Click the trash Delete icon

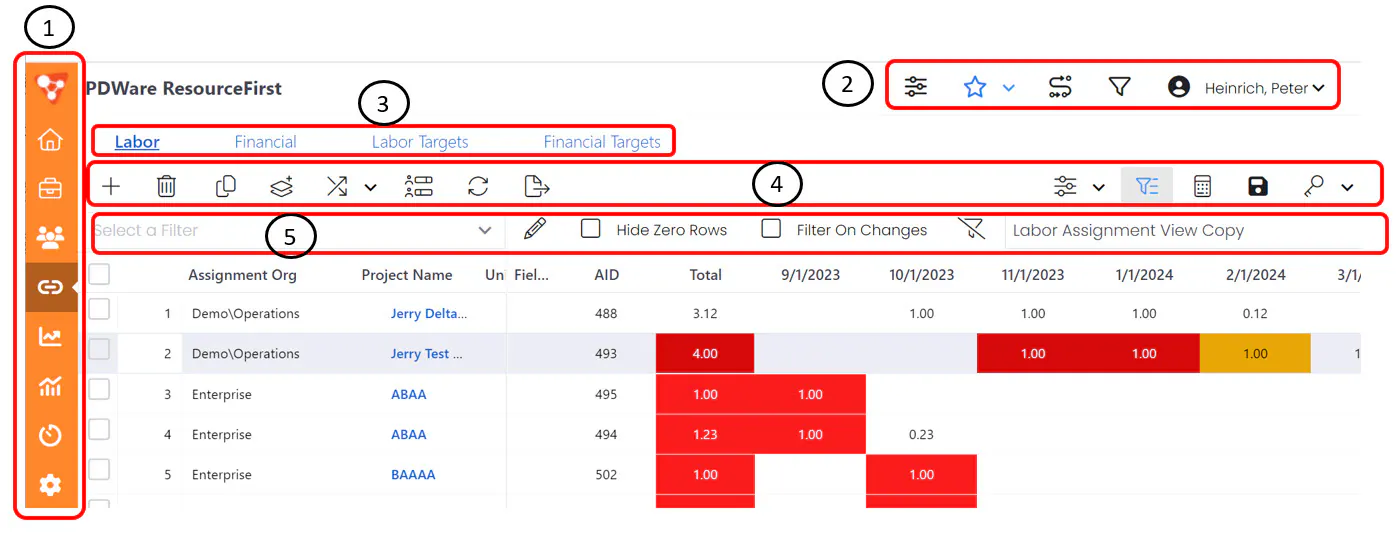tap(167, 186)
